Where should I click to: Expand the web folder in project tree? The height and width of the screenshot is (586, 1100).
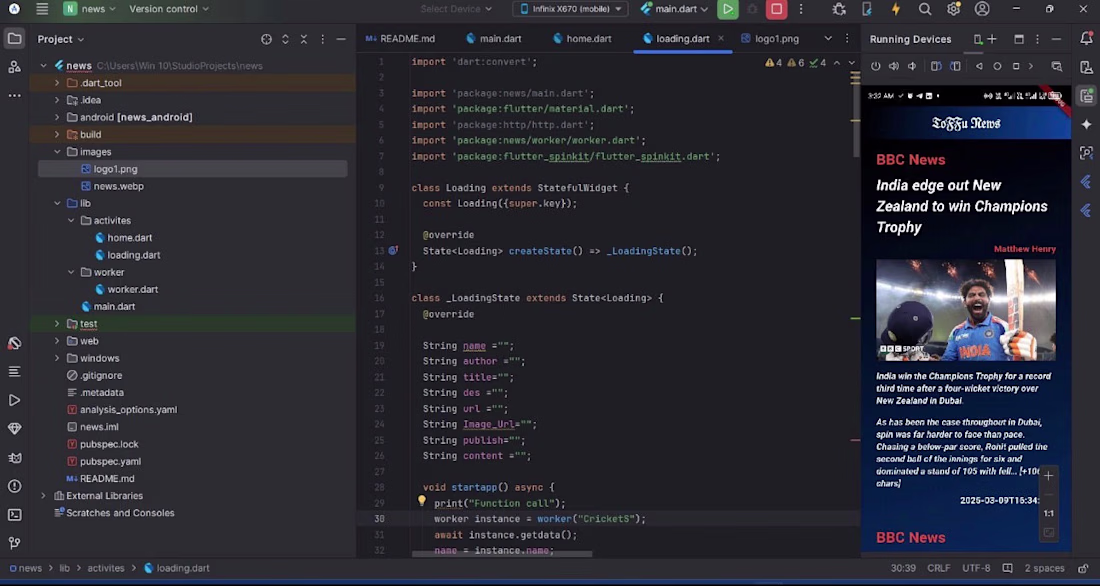click(57, 341)
